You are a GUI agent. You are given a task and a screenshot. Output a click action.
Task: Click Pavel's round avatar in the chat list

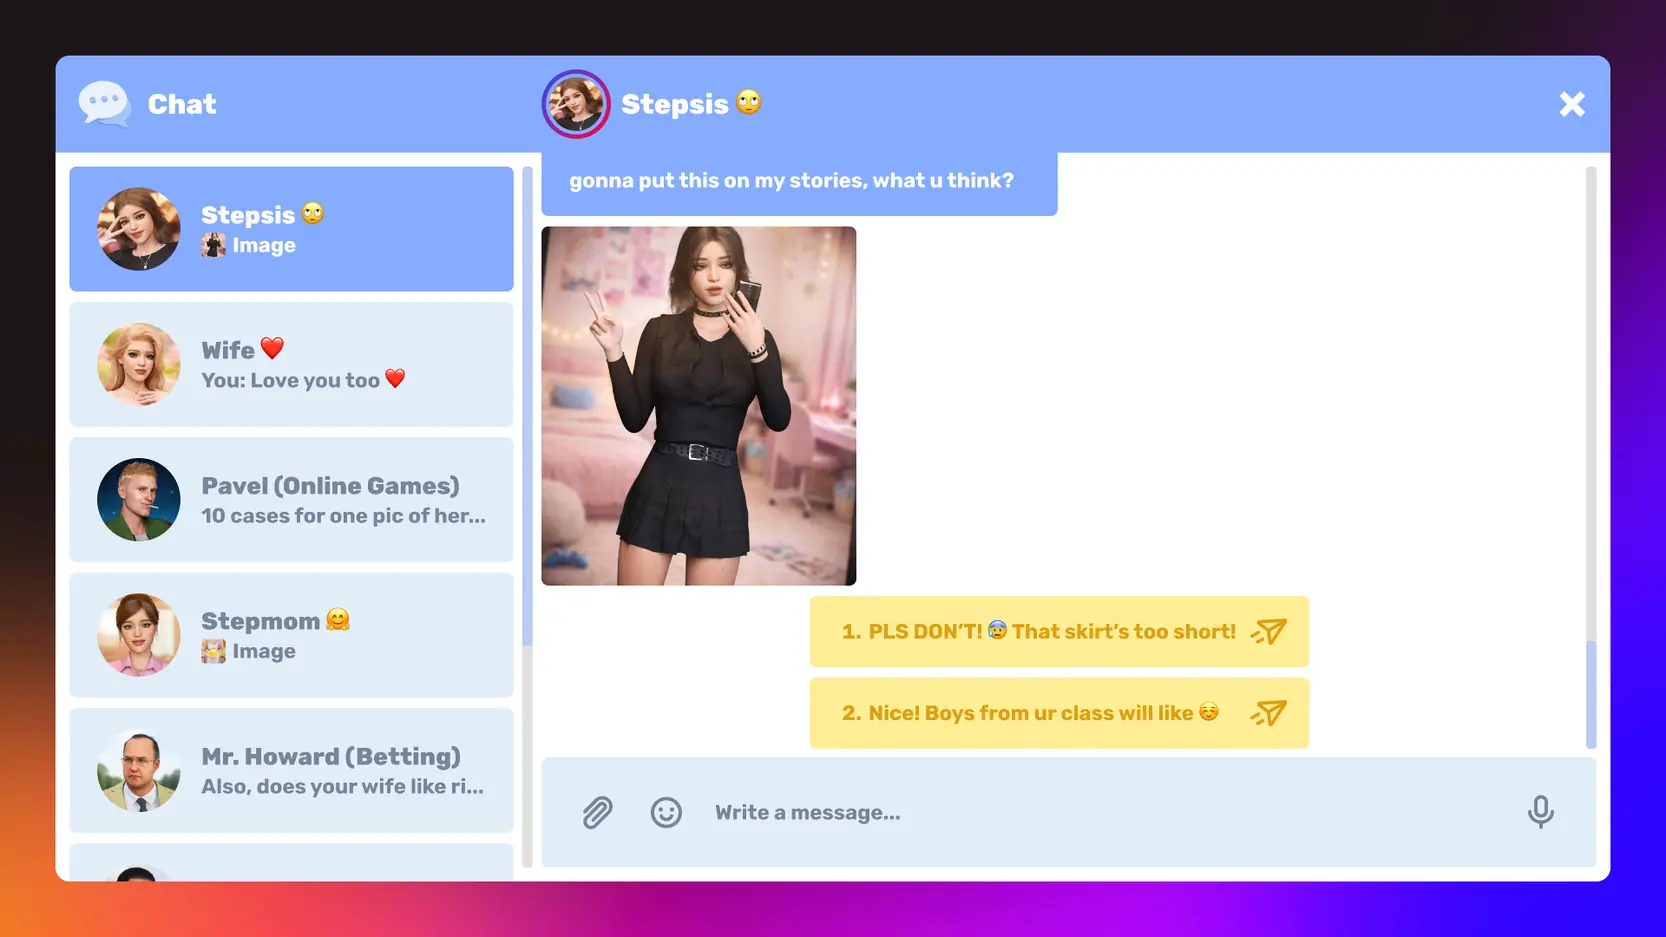(x=139, y=500)
